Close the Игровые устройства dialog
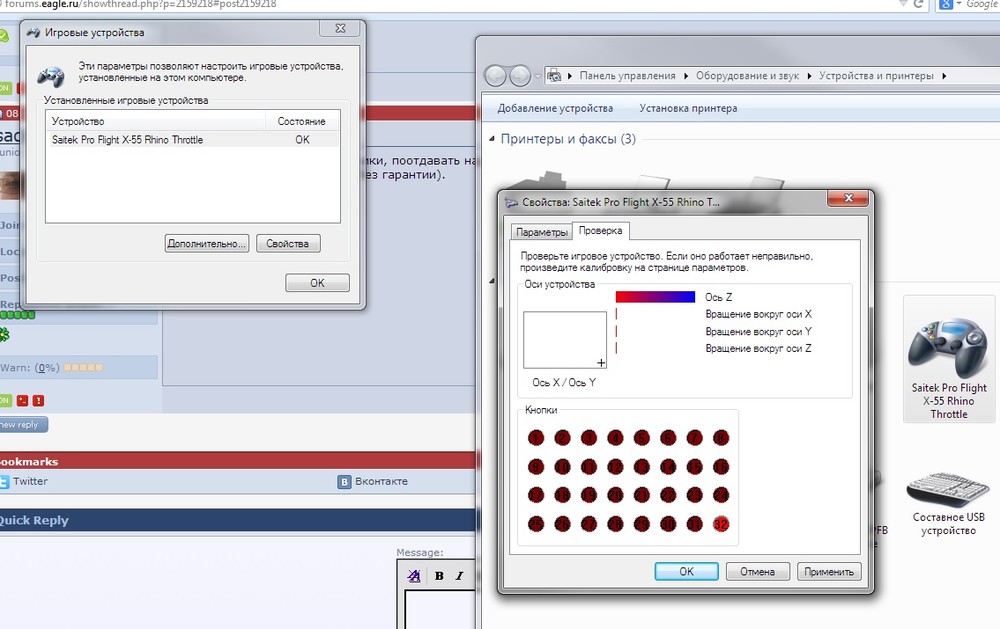Image resolution: width=1000 pixels, height=629 pixels. pyautogui.click(x=341, y=29)
